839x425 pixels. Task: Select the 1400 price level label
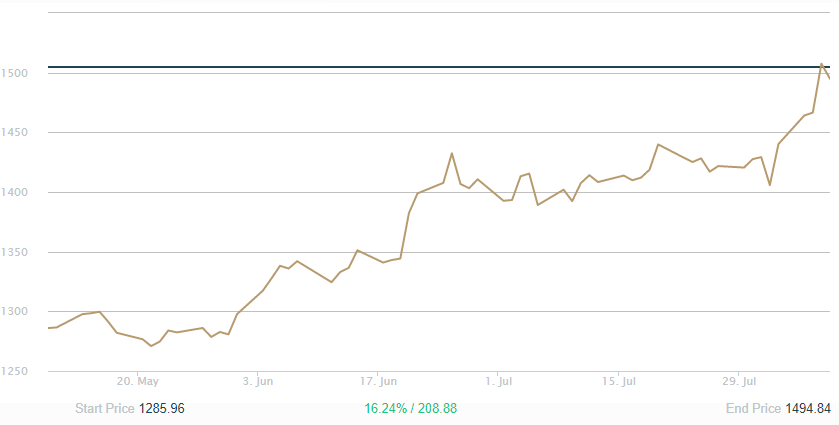(x=15, y=192)
